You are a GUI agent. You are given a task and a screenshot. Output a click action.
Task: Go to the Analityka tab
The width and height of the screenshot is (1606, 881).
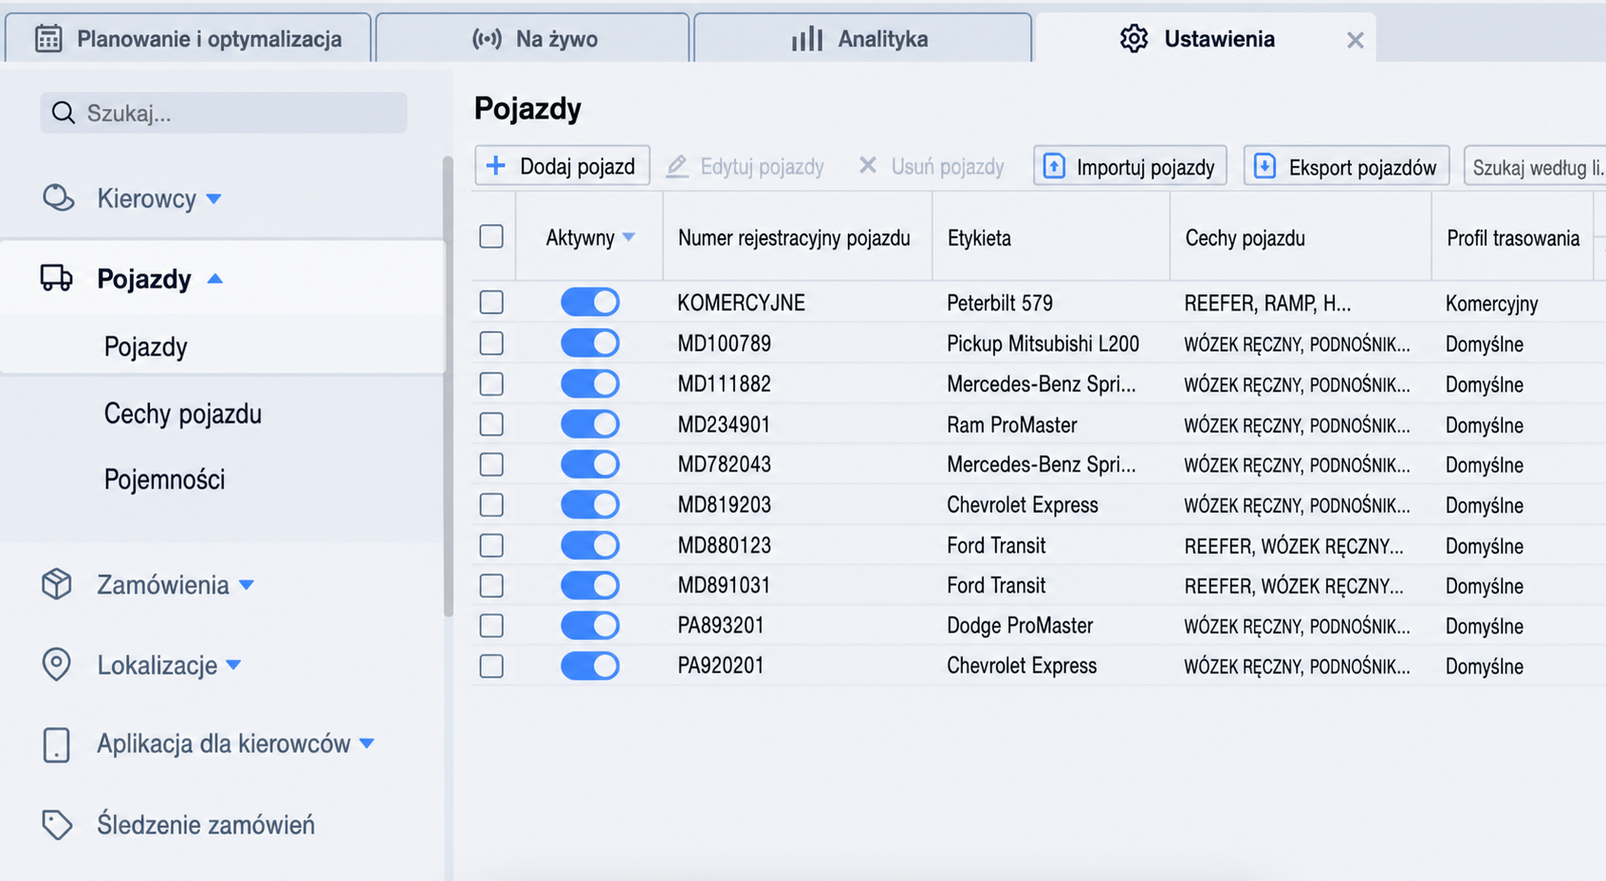click(863, 38)
